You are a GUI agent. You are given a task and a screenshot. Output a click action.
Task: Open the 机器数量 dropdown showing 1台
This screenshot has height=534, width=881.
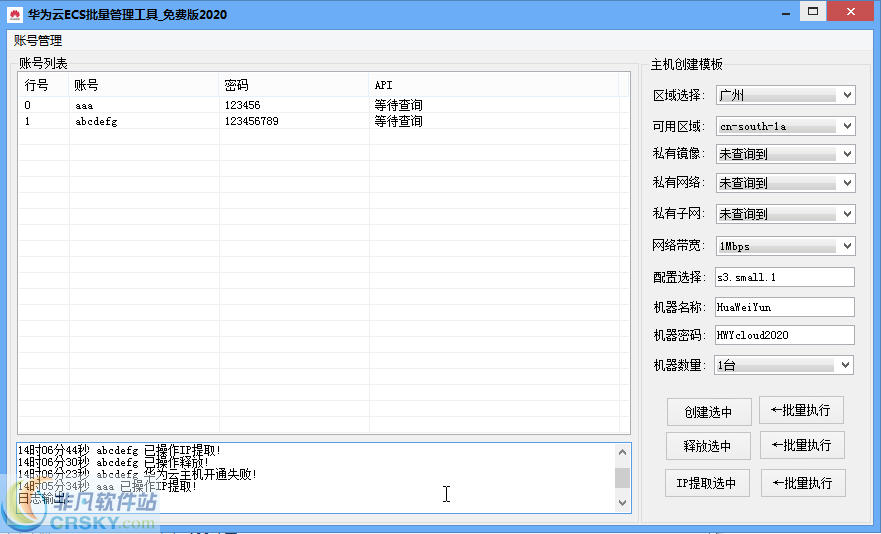[784, 365]
